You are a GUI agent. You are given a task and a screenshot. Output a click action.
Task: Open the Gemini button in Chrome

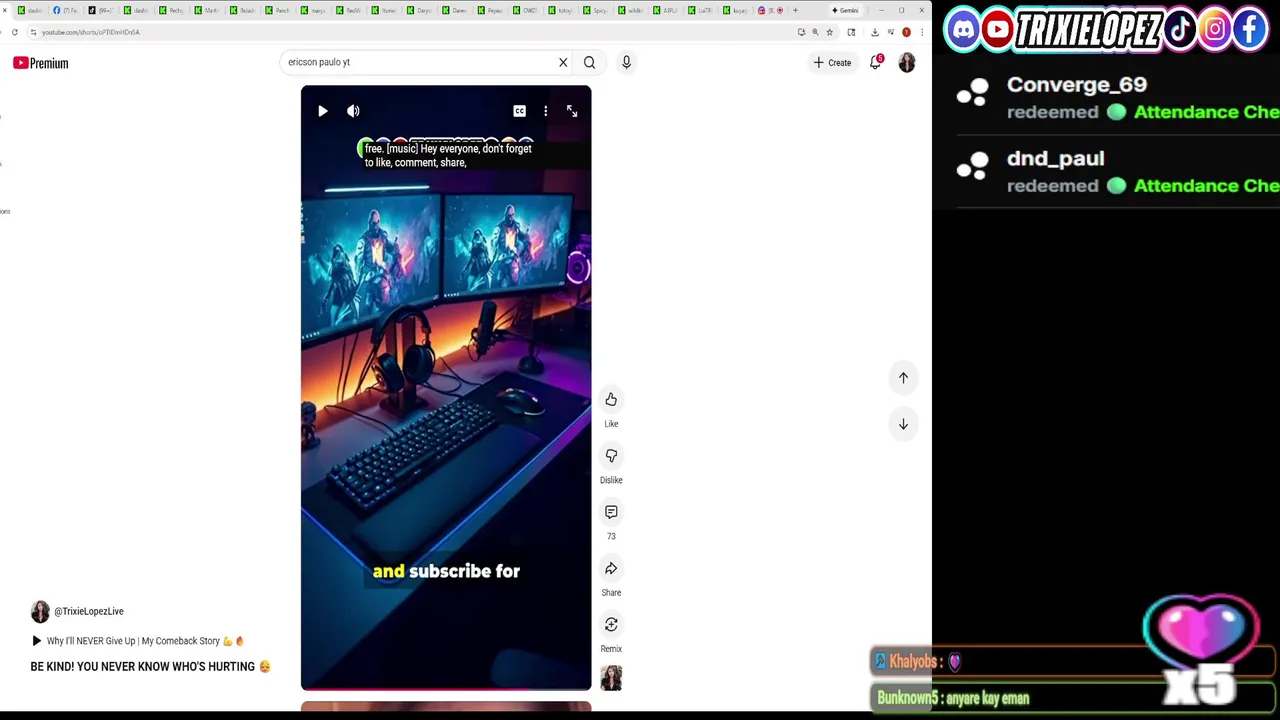(846, 10)
